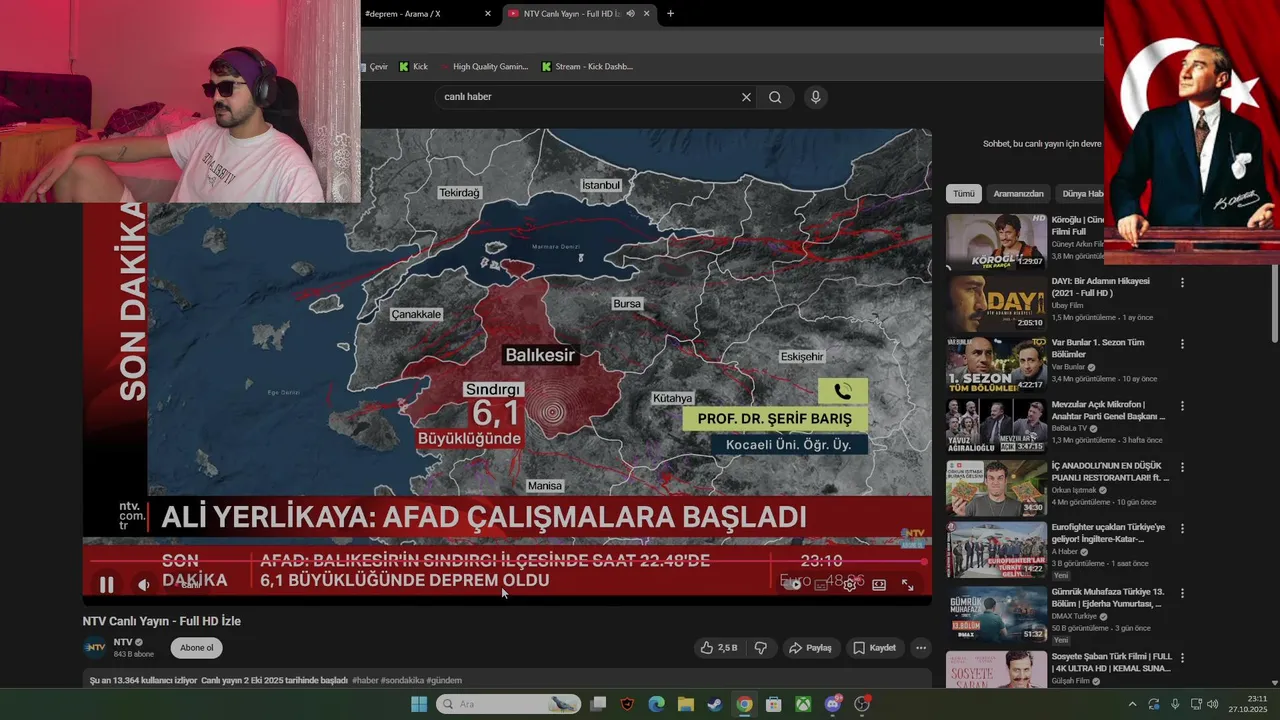Select the Aramanızdan filter chip
The width and height of the screenshot is (1280, 720).
point(1018,193)
